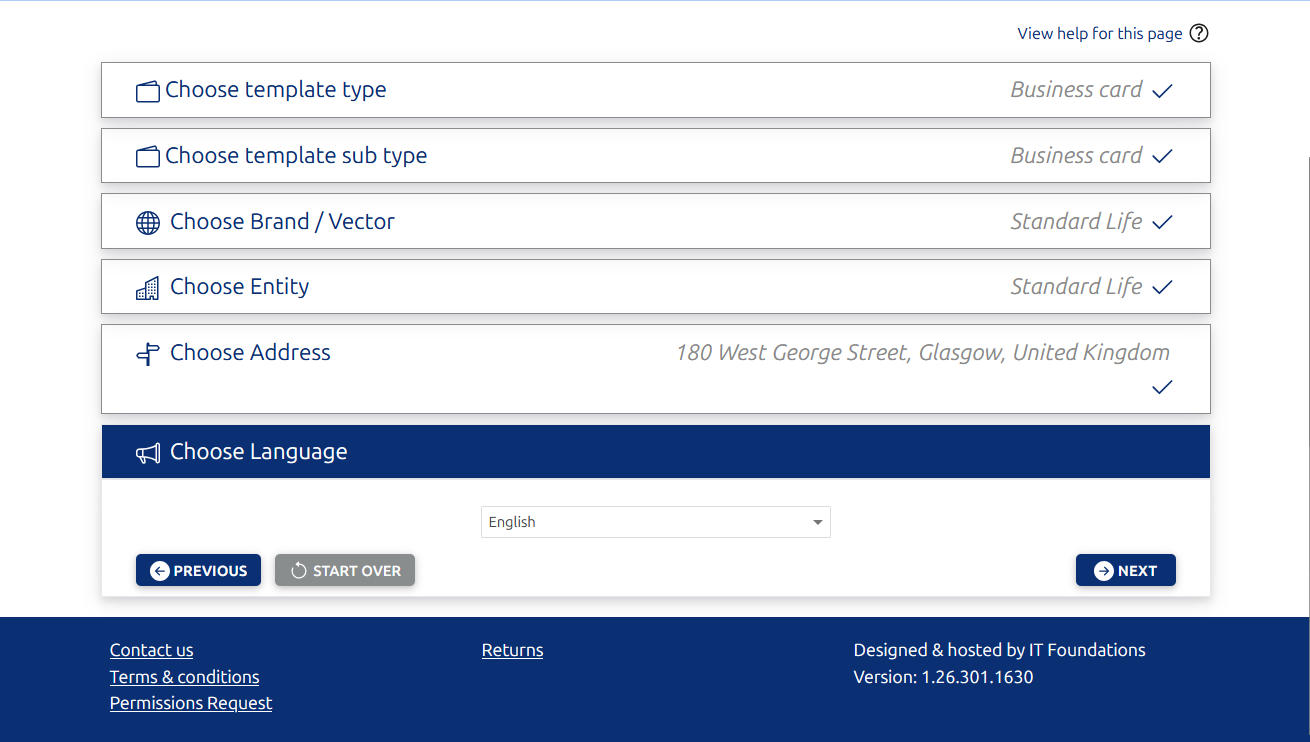
Task: Click the building icon next to Choose Entity
Action: pyautogui.click(x=148, y=289)
